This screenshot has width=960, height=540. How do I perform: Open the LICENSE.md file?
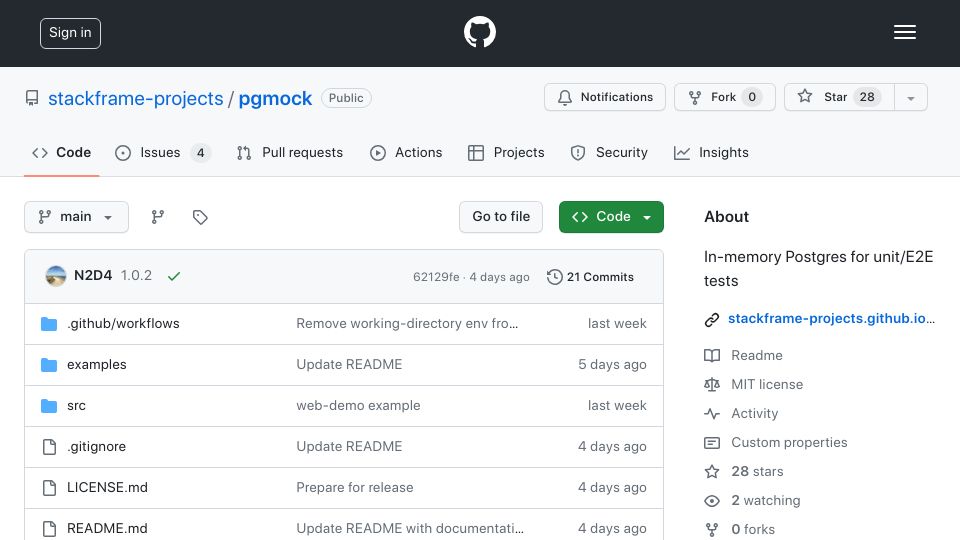107,487
